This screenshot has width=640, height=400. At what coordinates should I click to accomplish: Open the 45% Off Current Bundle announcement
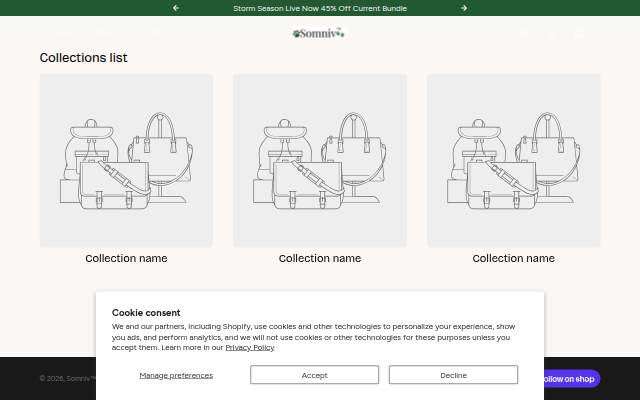320,8
